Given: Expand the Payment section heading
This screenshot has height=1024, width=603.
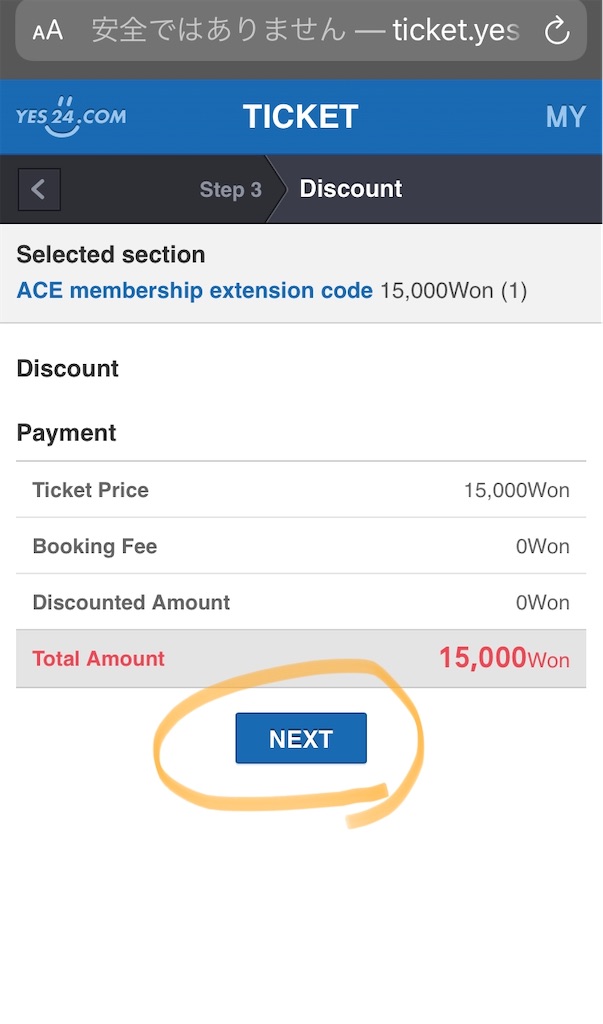Looking at the screenshot, I should (x=66, y=433).
